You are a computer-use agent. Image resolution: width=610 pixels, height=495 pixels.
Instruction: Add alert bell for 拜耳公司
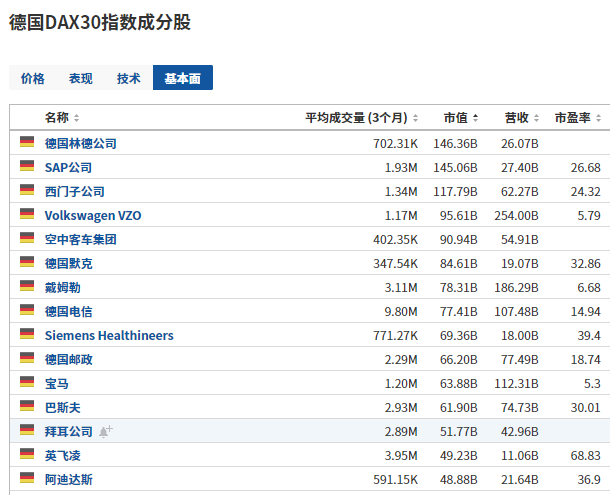pos(105,431)
